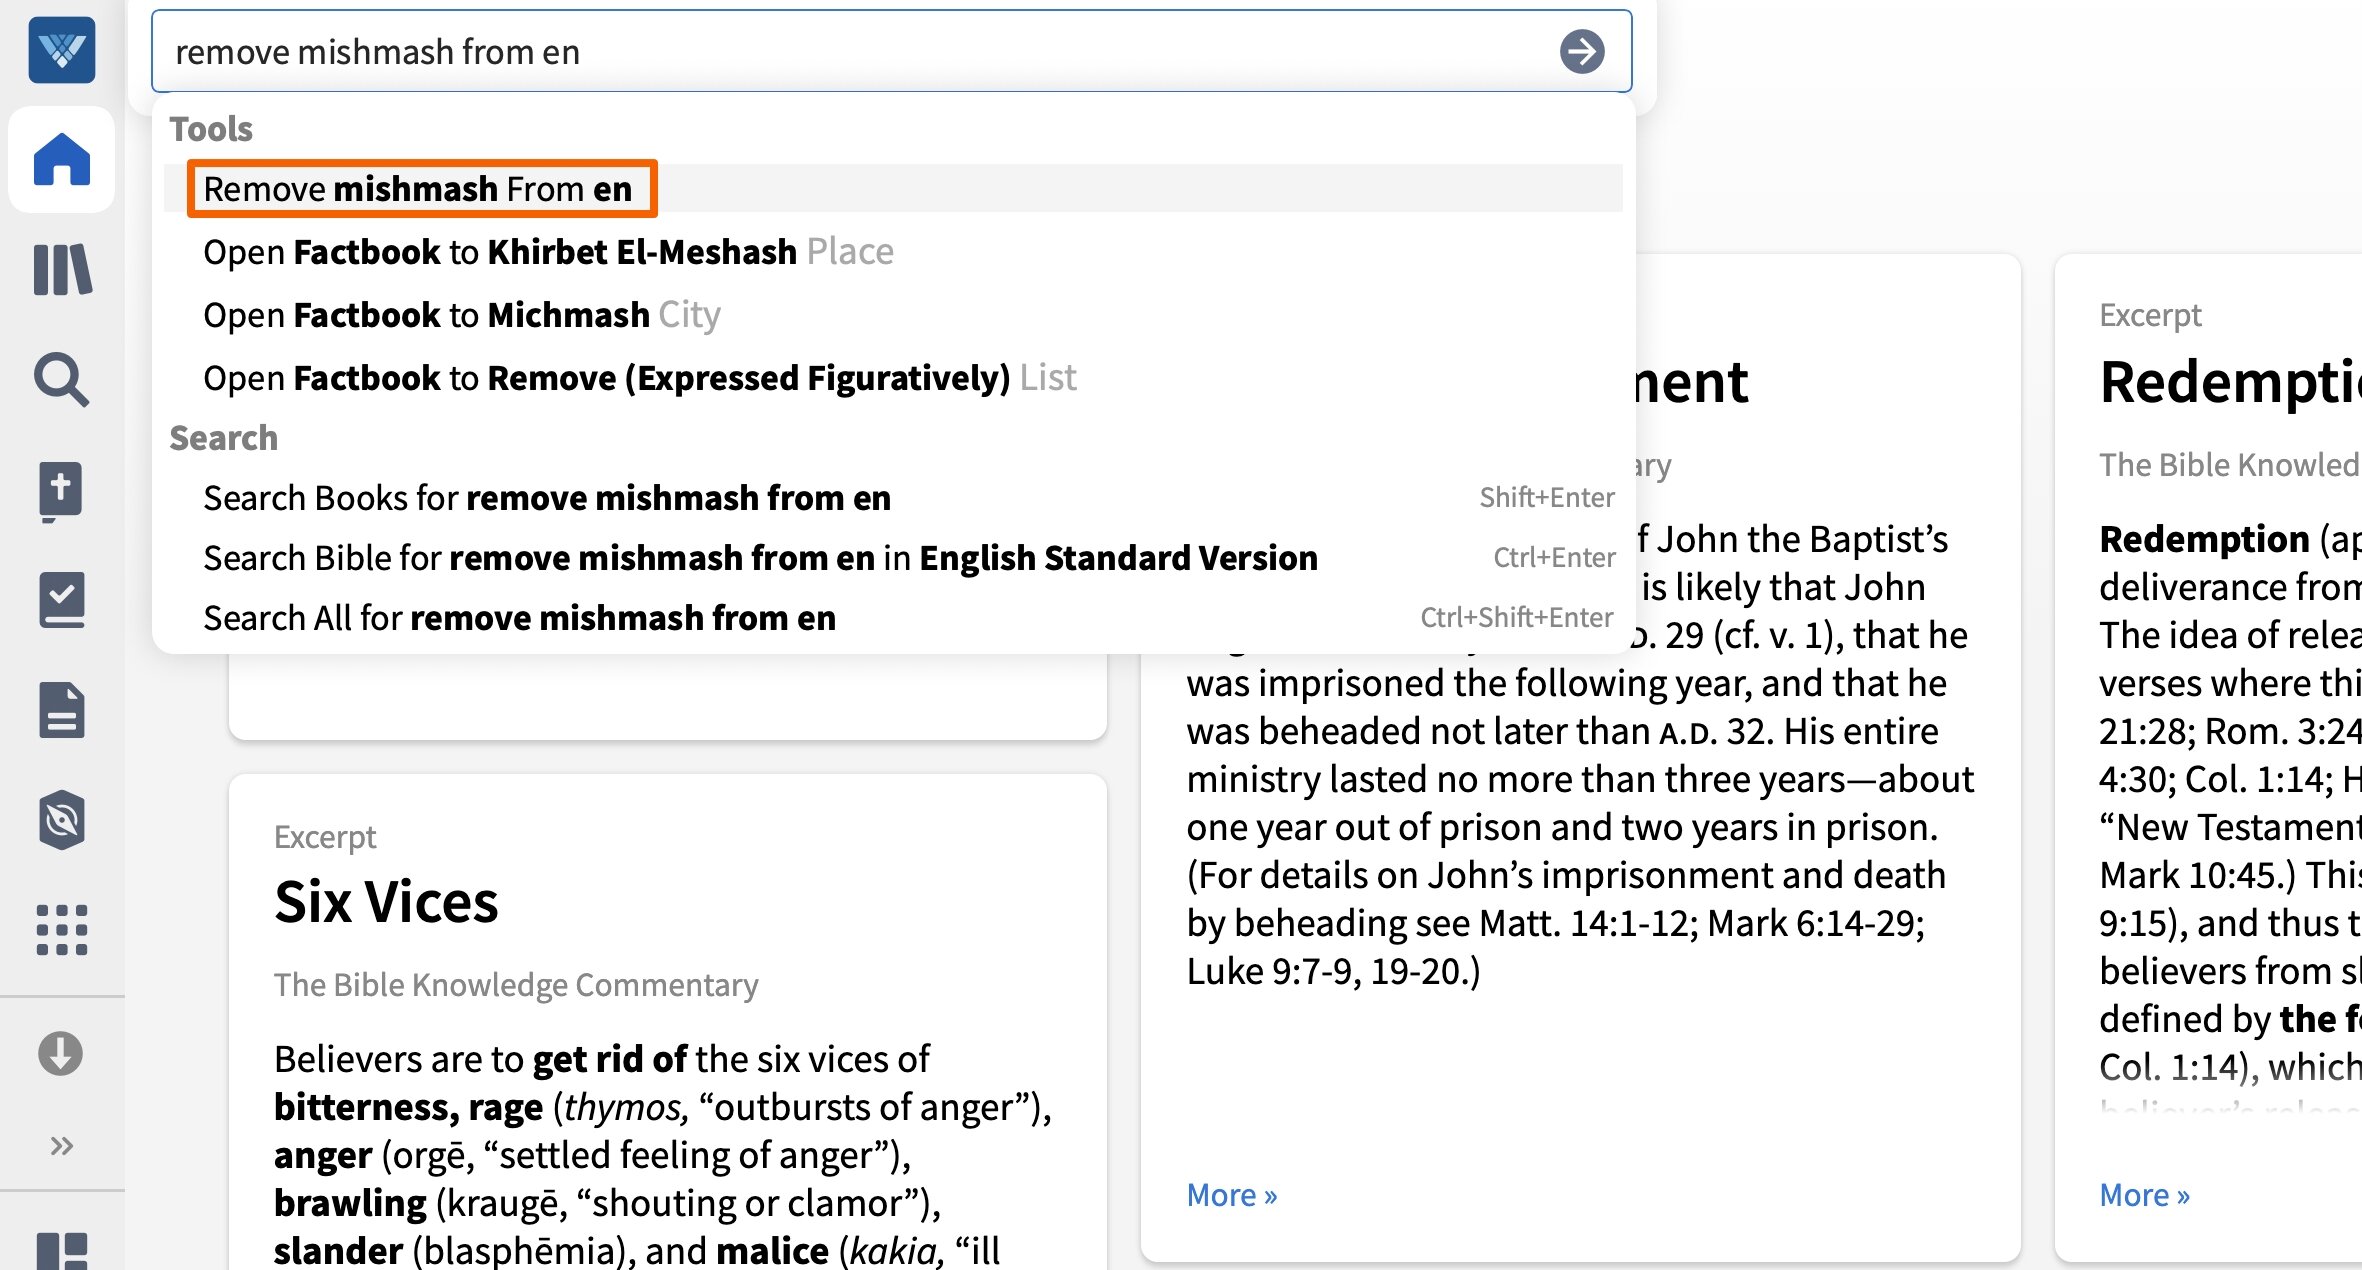Viewport: 2362px width, 1270px height.
Task: Open the Library books icon
Action: (x=62, y=270)
